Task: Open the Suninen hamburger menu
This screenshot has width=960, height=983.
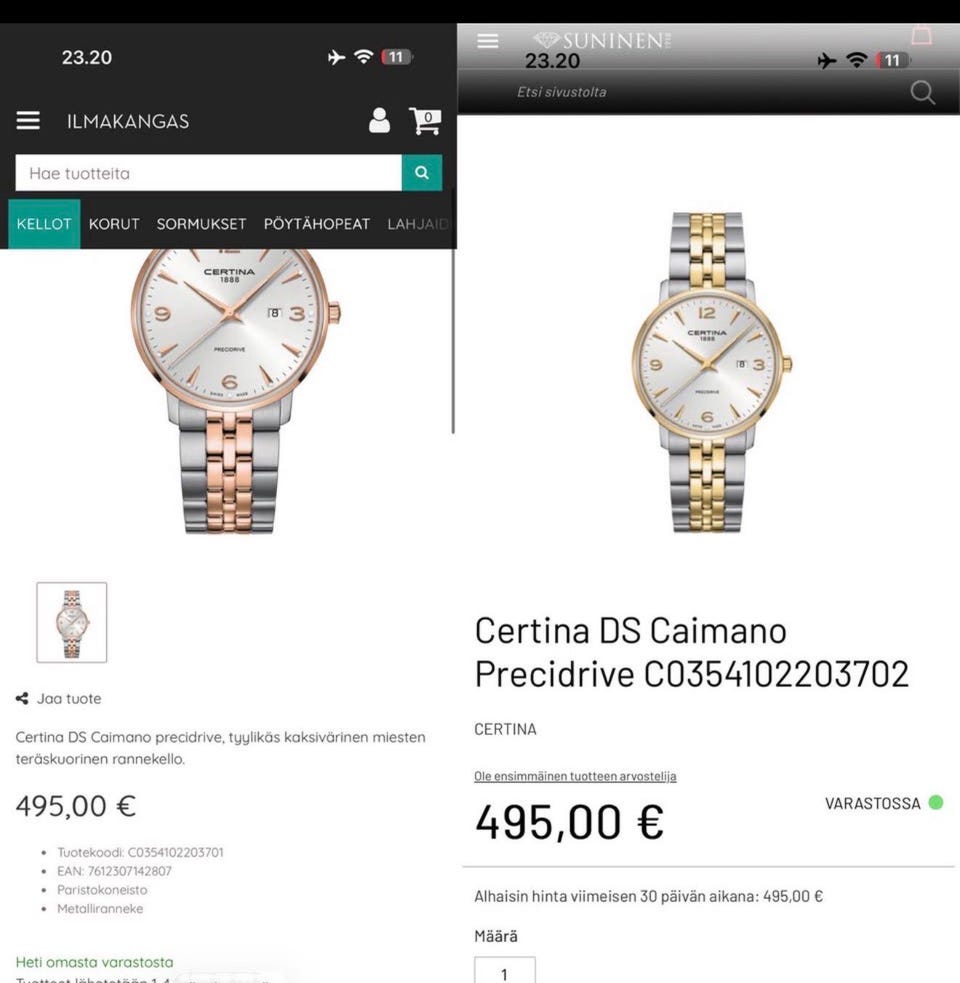Action: [x=488, y=41]
